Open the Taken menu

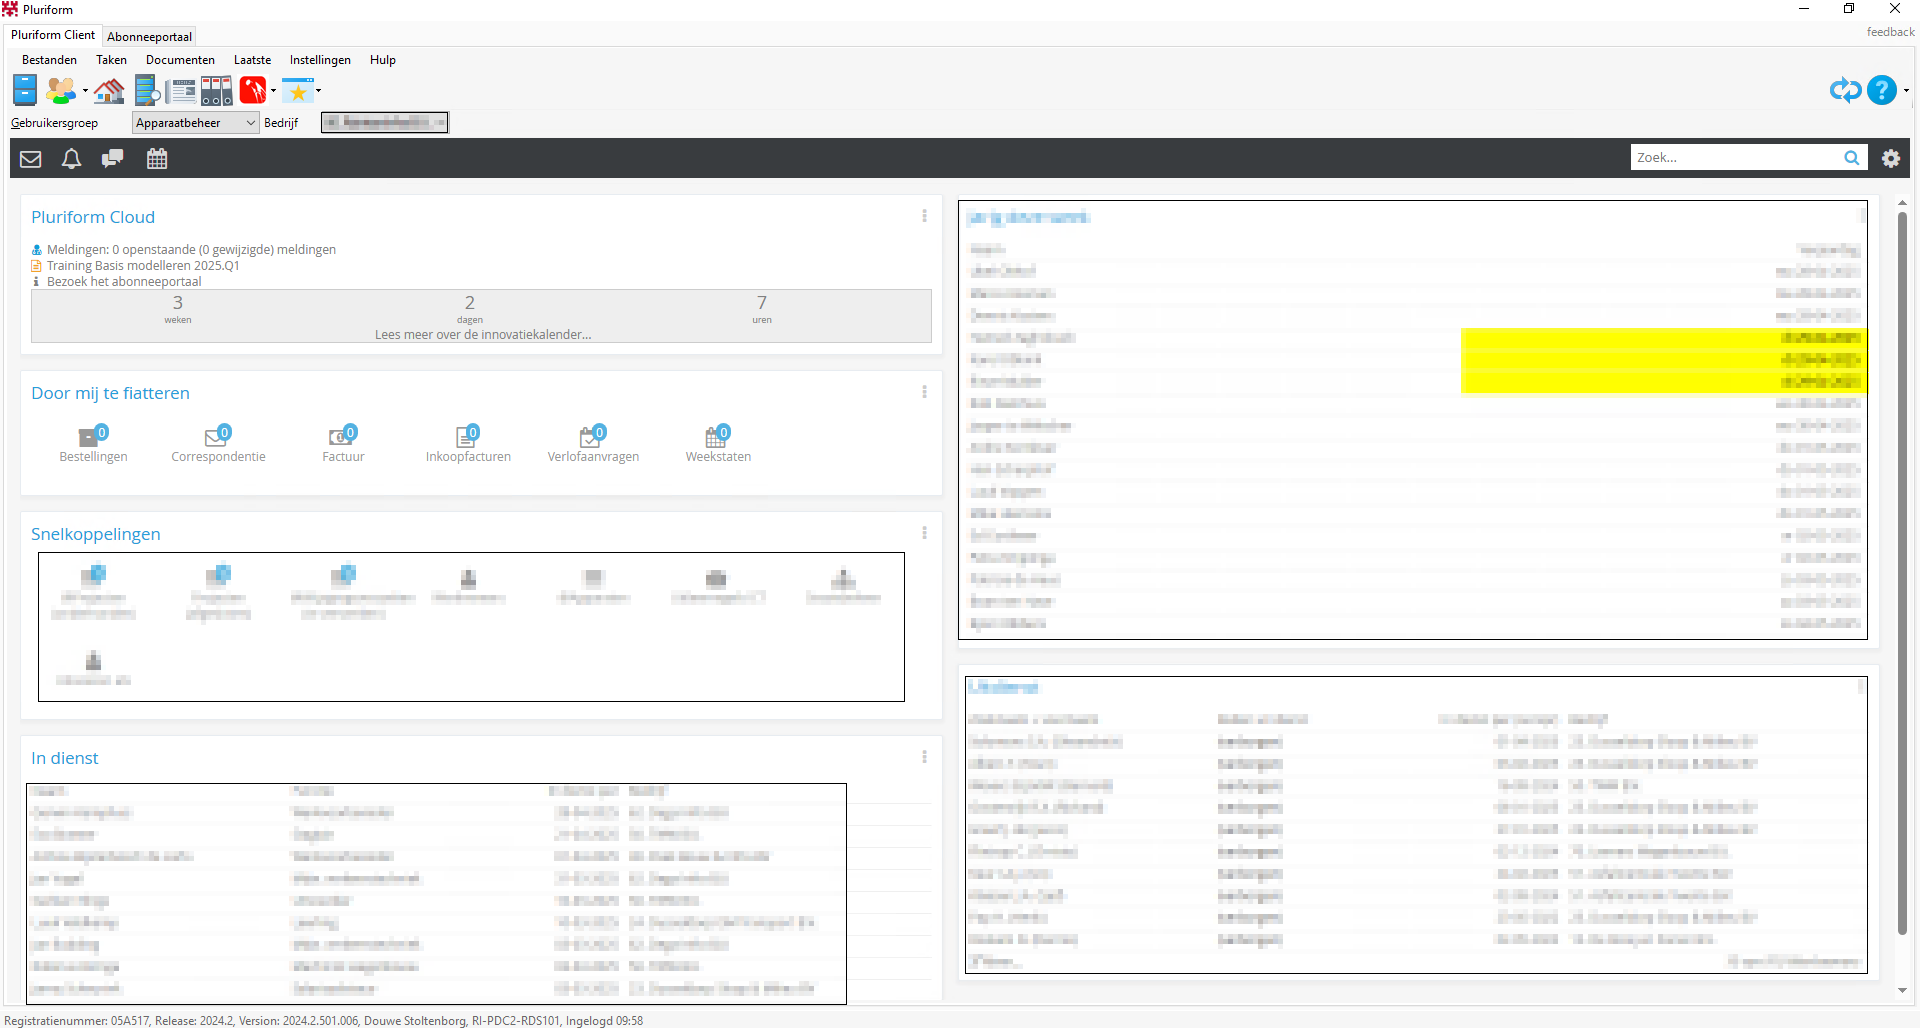[x=111, y=60]
